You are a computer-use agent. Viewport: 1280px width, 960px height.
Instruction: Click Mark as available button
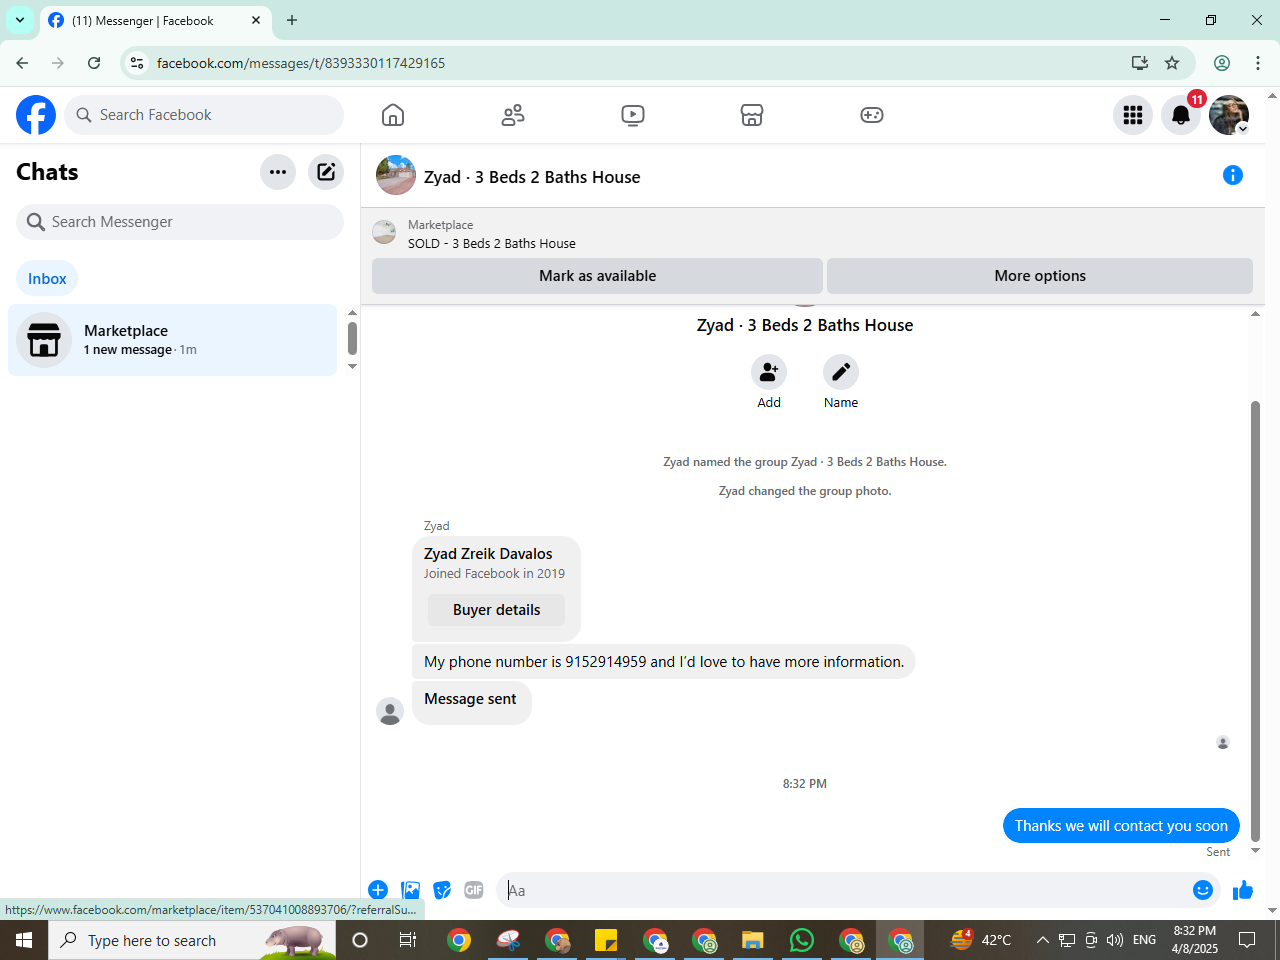point(597,276)
